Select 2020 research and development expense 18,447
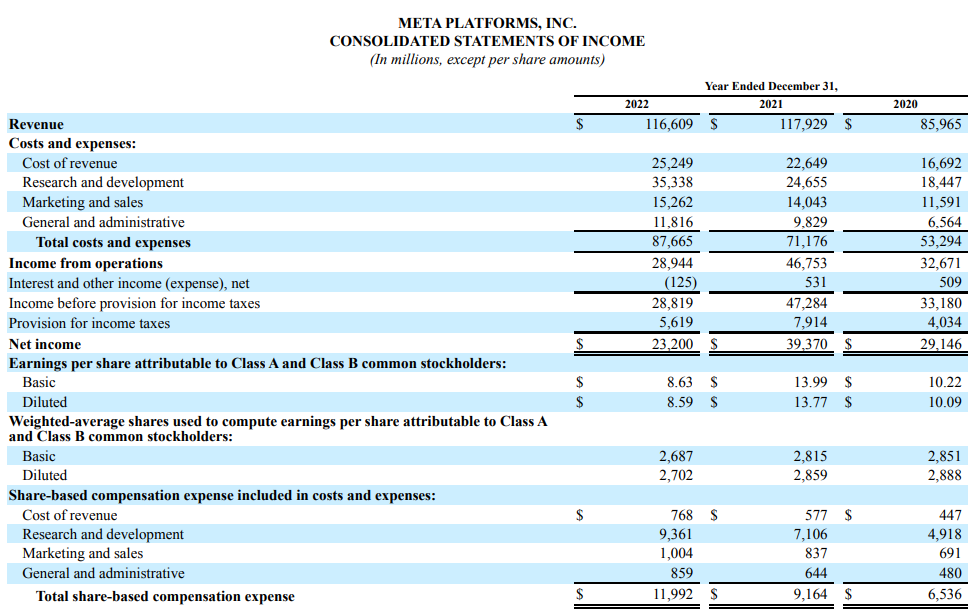 pyautogui.click(x=941, y=182)
